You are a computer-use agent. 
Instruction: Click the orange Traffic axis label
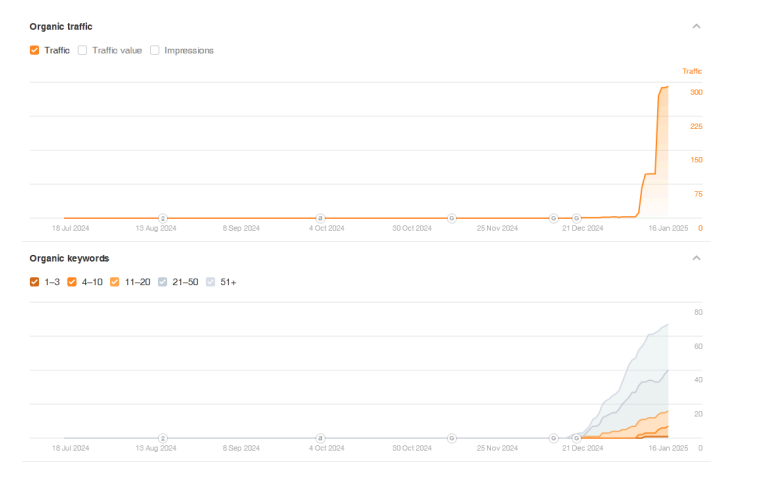692,72
